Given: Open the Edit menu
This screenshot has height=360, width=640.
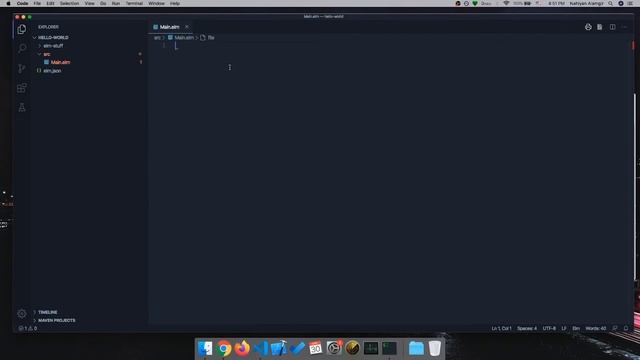Looking at the screenshot, I should (50, 3).
